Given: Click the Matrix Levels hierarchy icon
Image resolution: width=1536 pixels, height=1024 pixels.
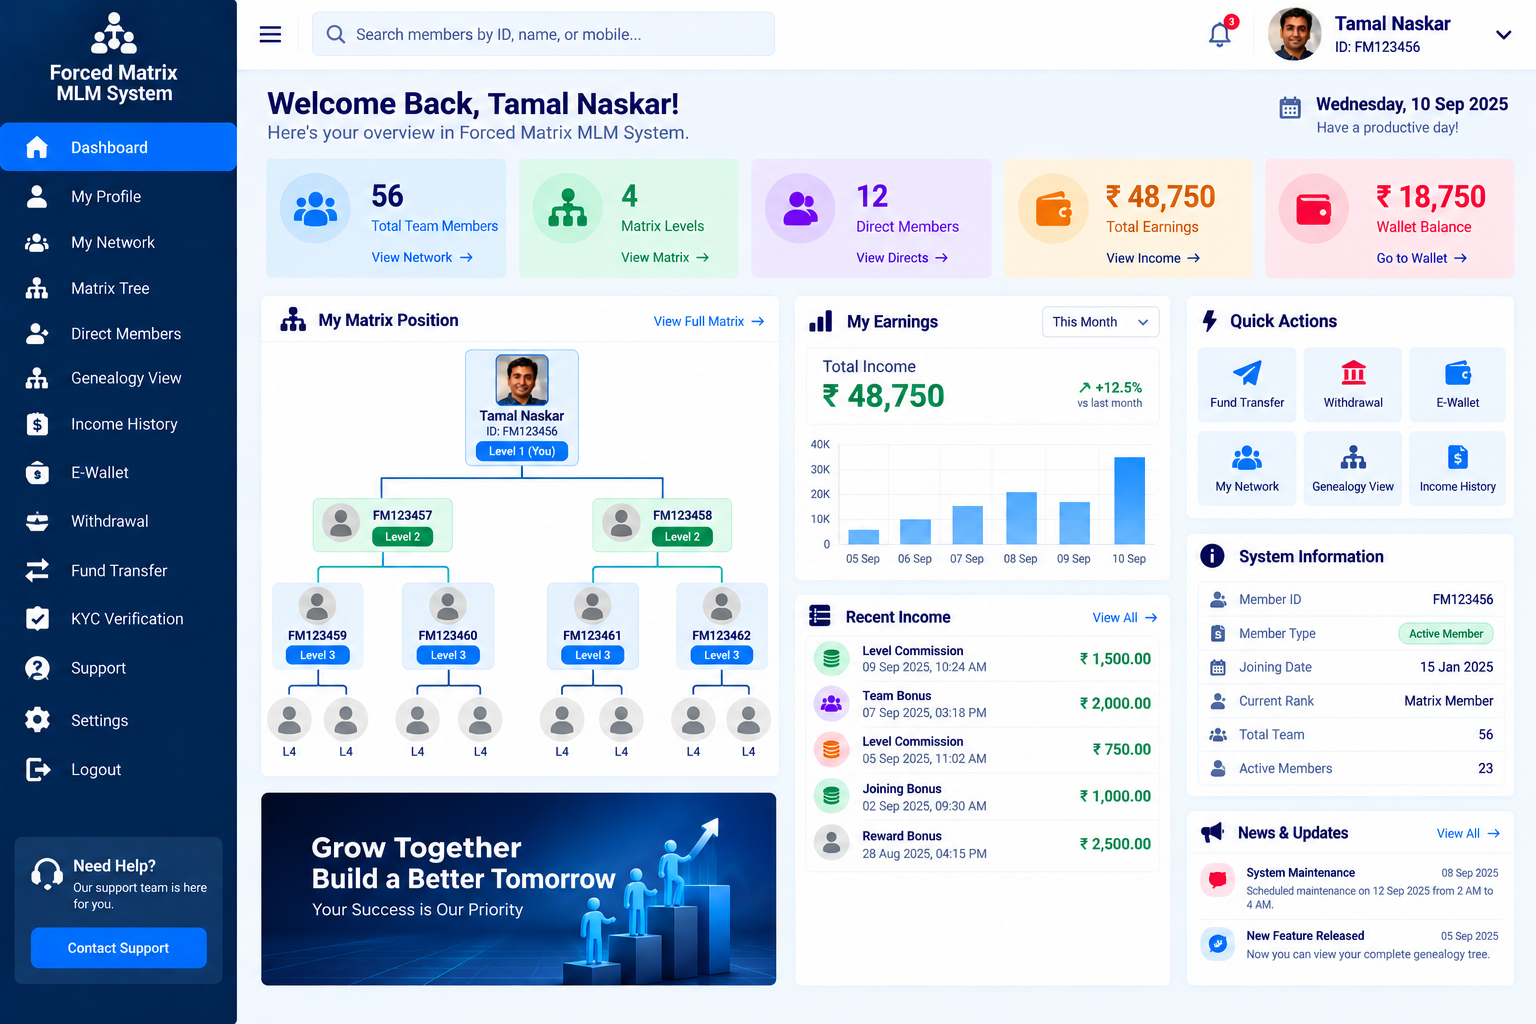Looking at the screenshot, I should pyautogui.click(x=568, y=208).
